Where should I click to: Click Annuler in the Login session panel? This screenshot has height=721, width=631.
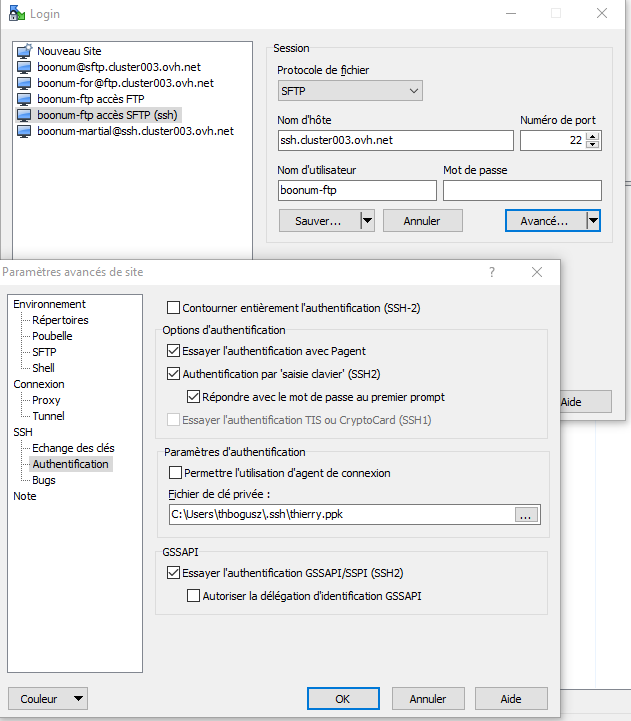tap(423, 221)
